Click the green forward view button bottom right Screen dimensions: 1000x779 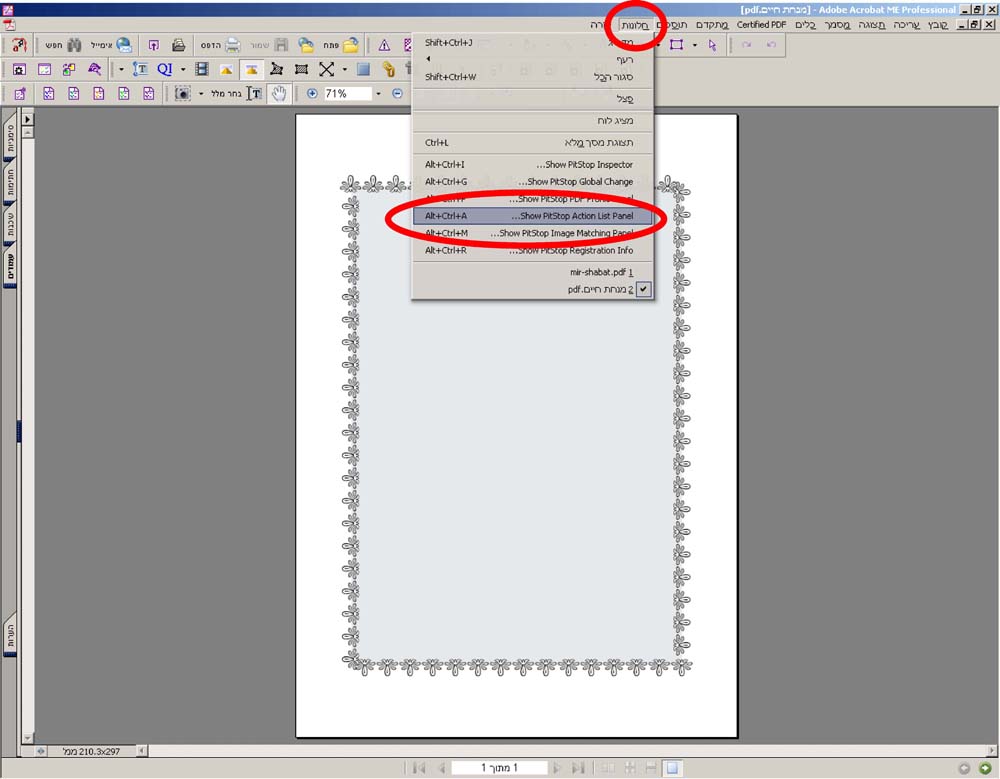click(x=985, y=768)
